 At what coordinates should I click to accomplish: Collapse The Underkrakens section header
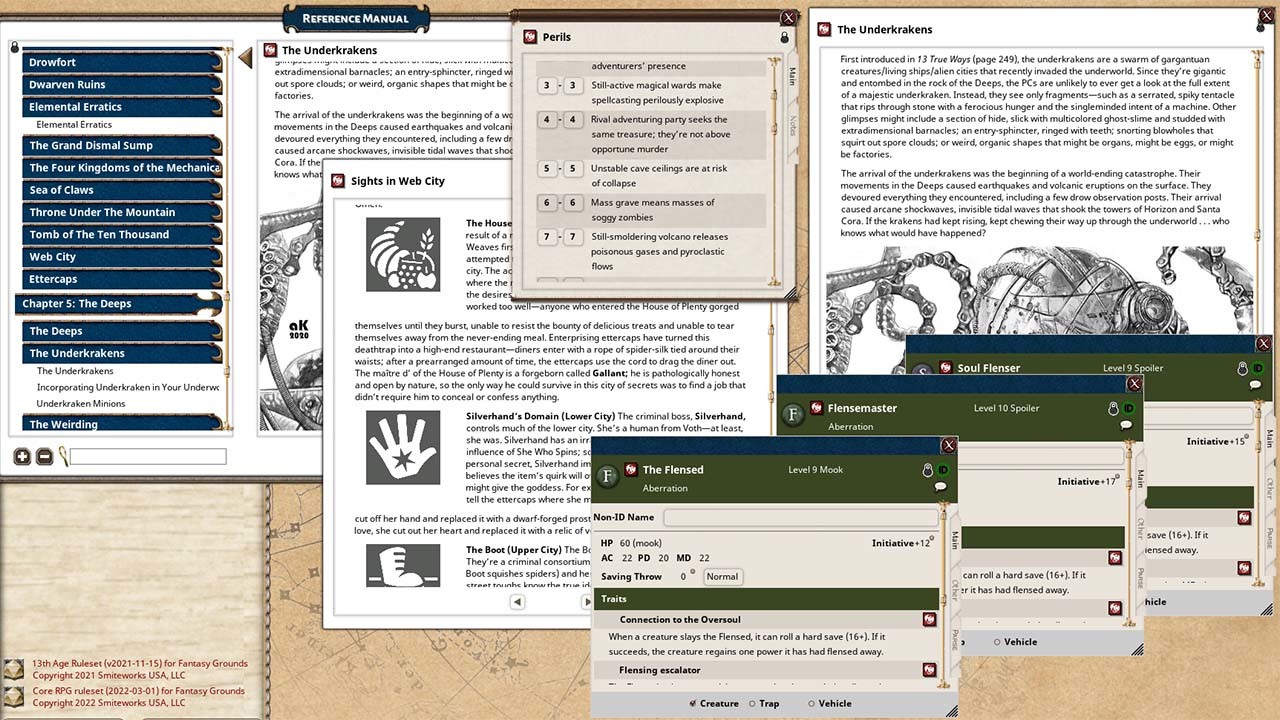click(x=121, y=353)
